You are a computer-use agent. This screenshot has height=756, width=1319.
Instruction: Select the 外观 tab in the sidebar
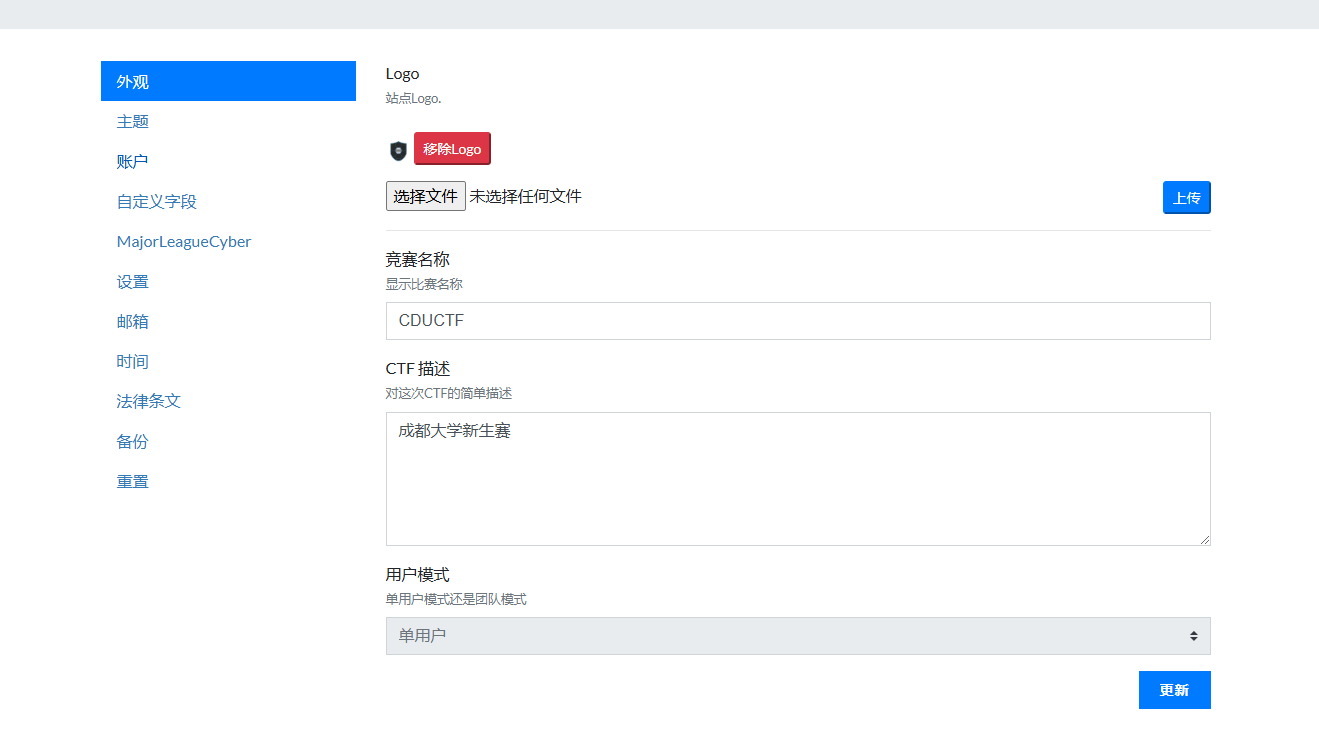pyautogui.click(x=228, y=81)
